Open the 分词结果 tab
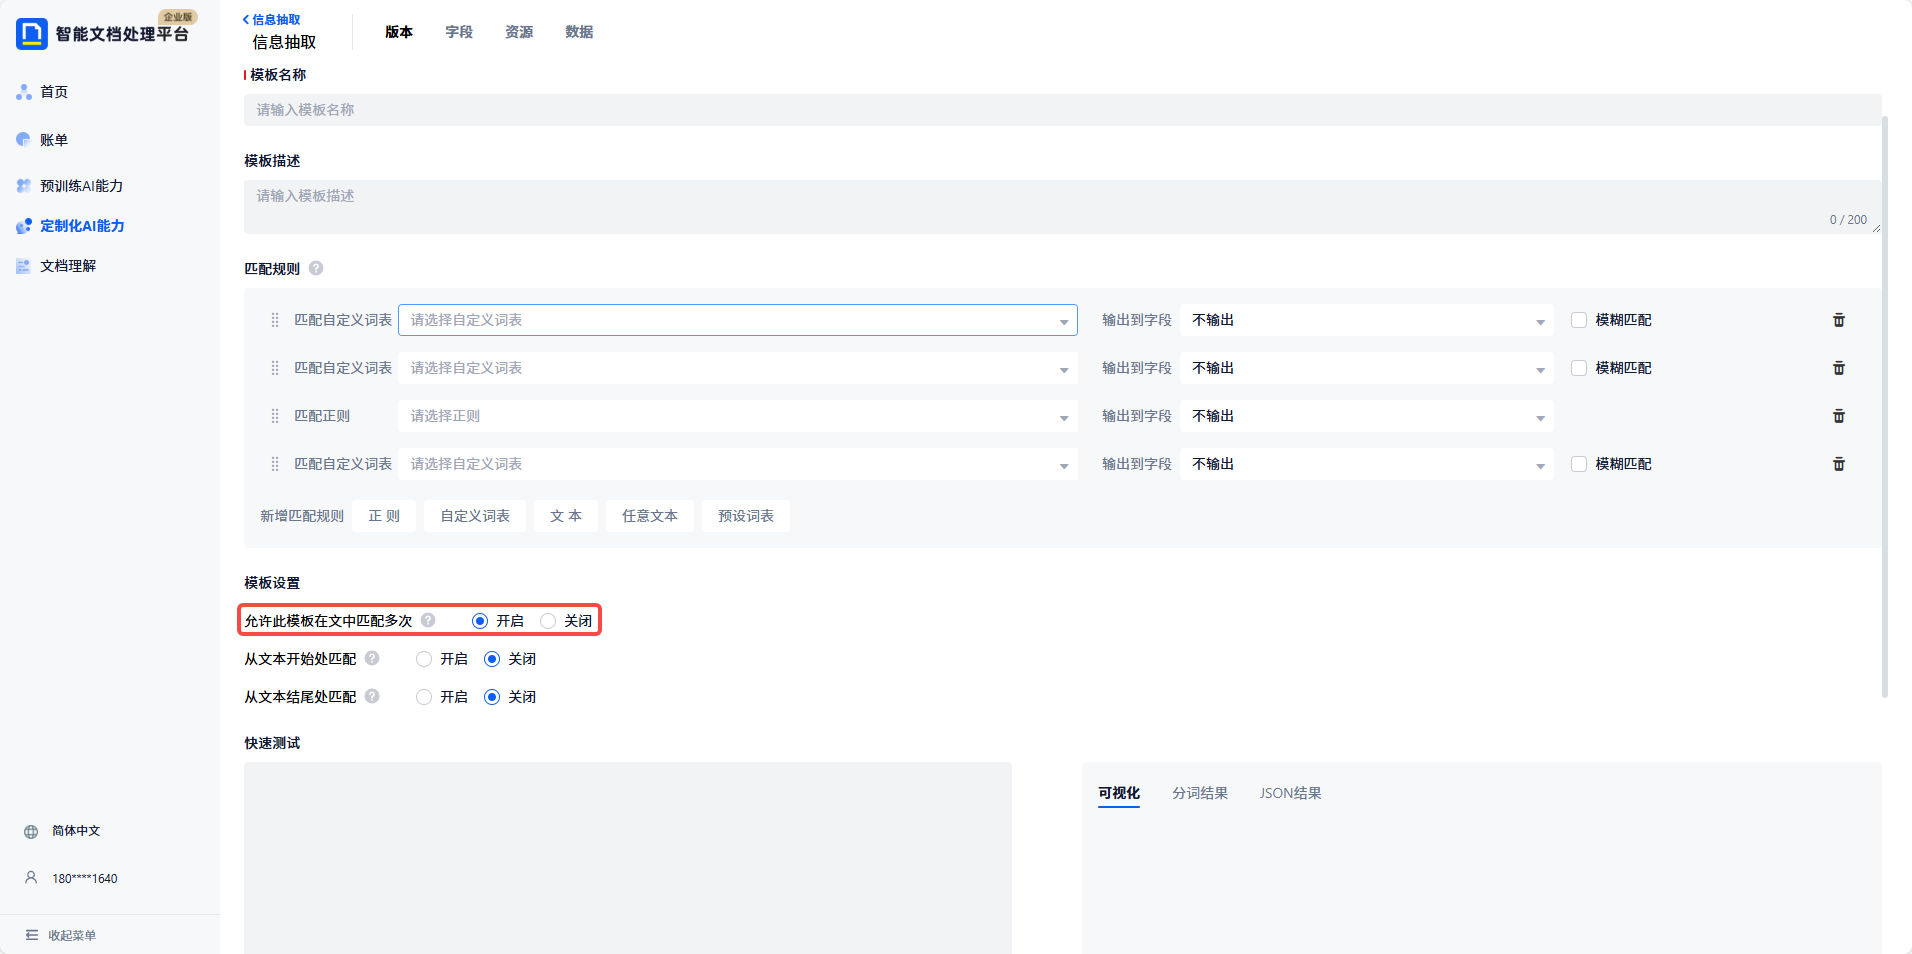Image resolution: width=1912 pixels, height=954 pixels. [1200, 793]
